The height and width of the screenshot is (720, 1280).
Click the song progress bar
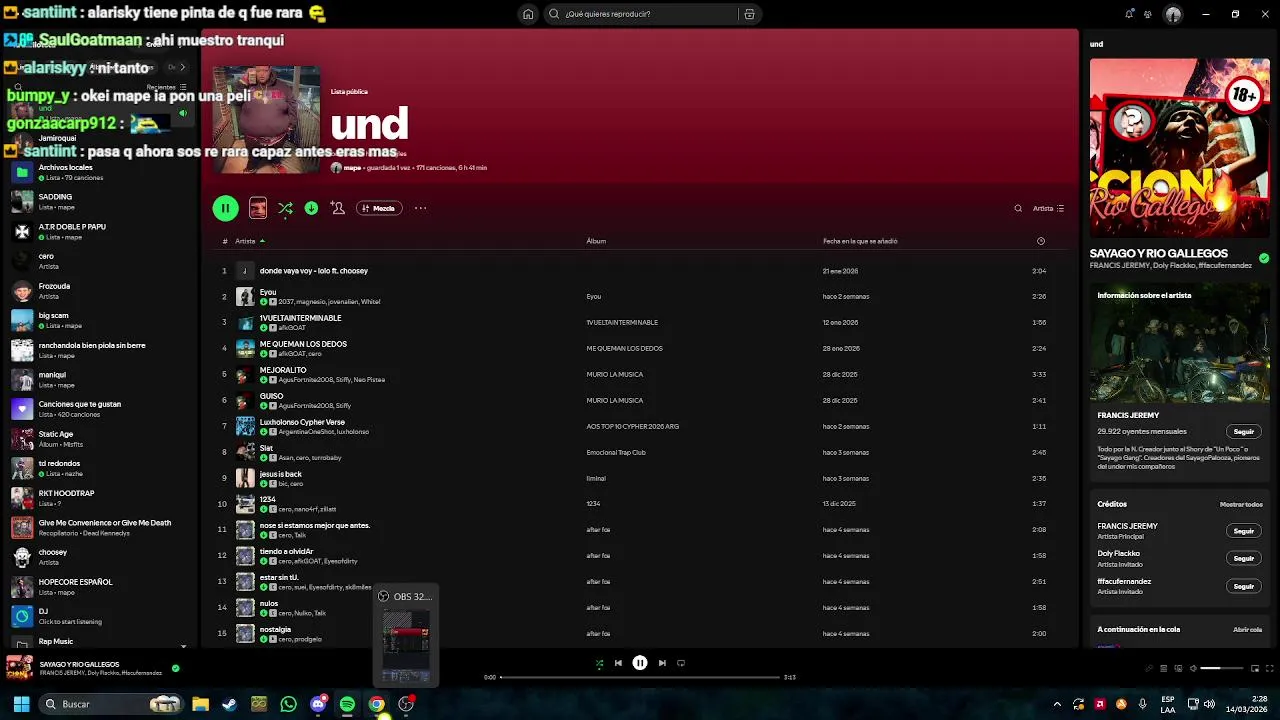640,677
